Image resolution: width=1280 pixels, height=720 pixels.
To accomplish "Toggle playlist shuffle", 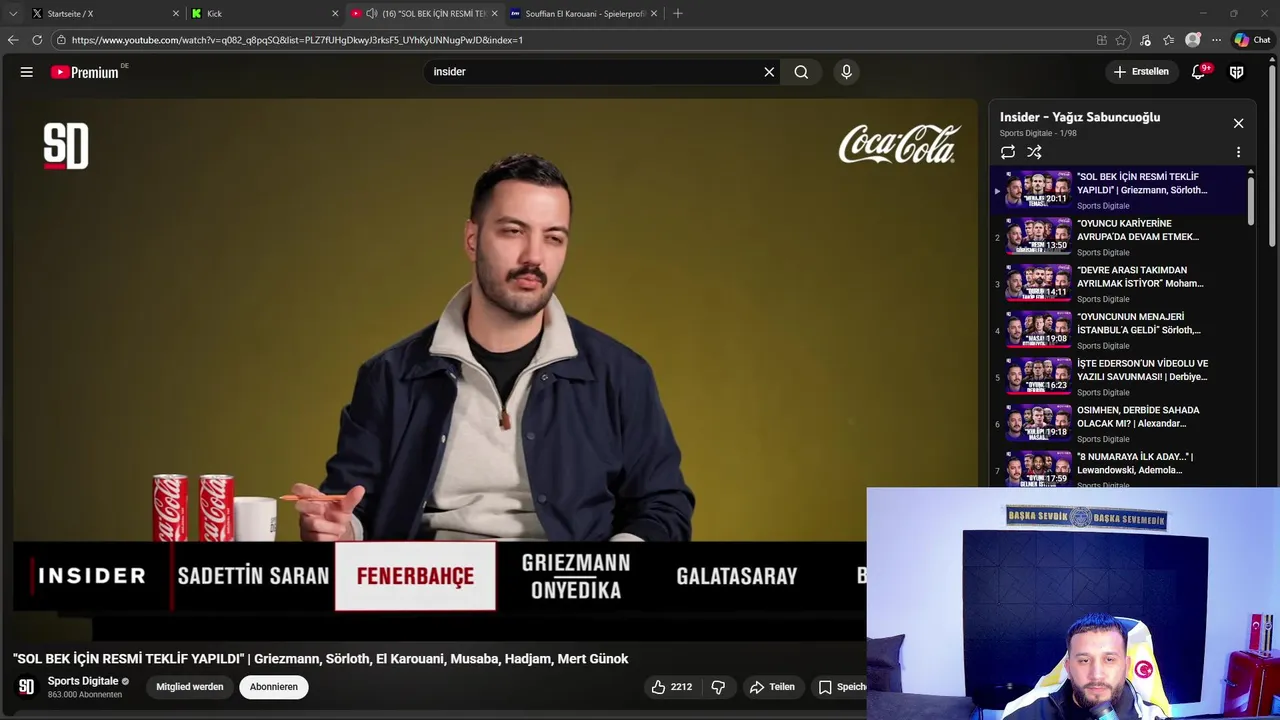I will tap(1034, 152).
